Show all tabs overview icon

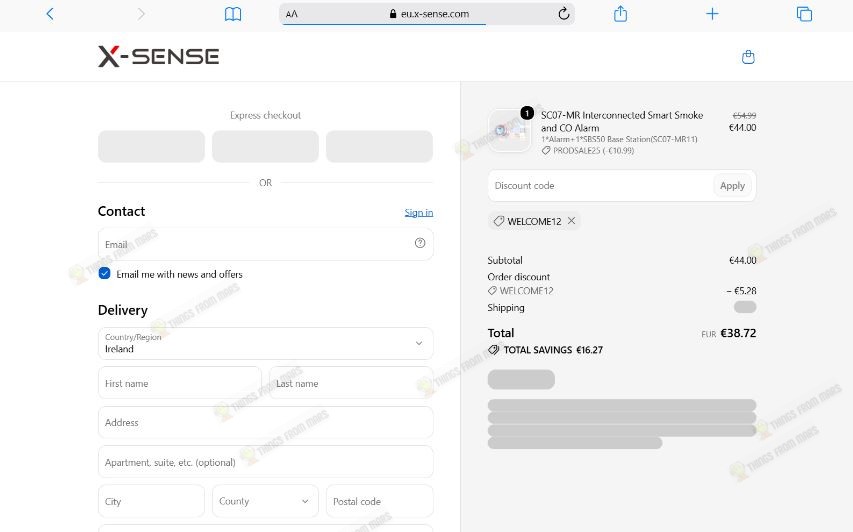pyautogui.click(x=804, y=14)
